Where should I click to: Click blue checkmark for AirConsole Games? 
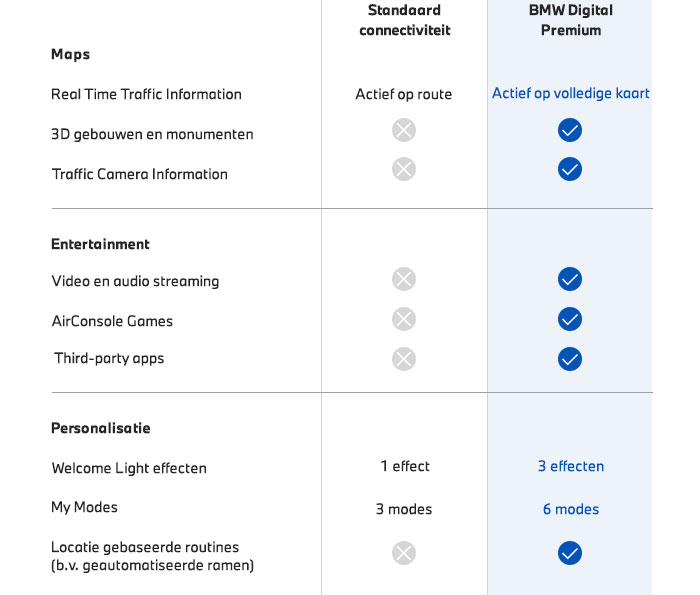[570, 319]
